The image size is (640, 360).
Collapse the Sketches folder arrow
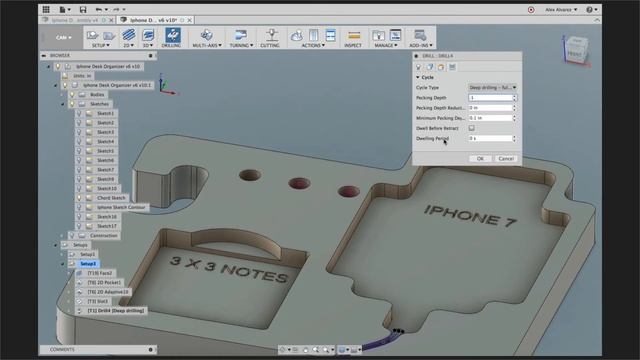62,104
